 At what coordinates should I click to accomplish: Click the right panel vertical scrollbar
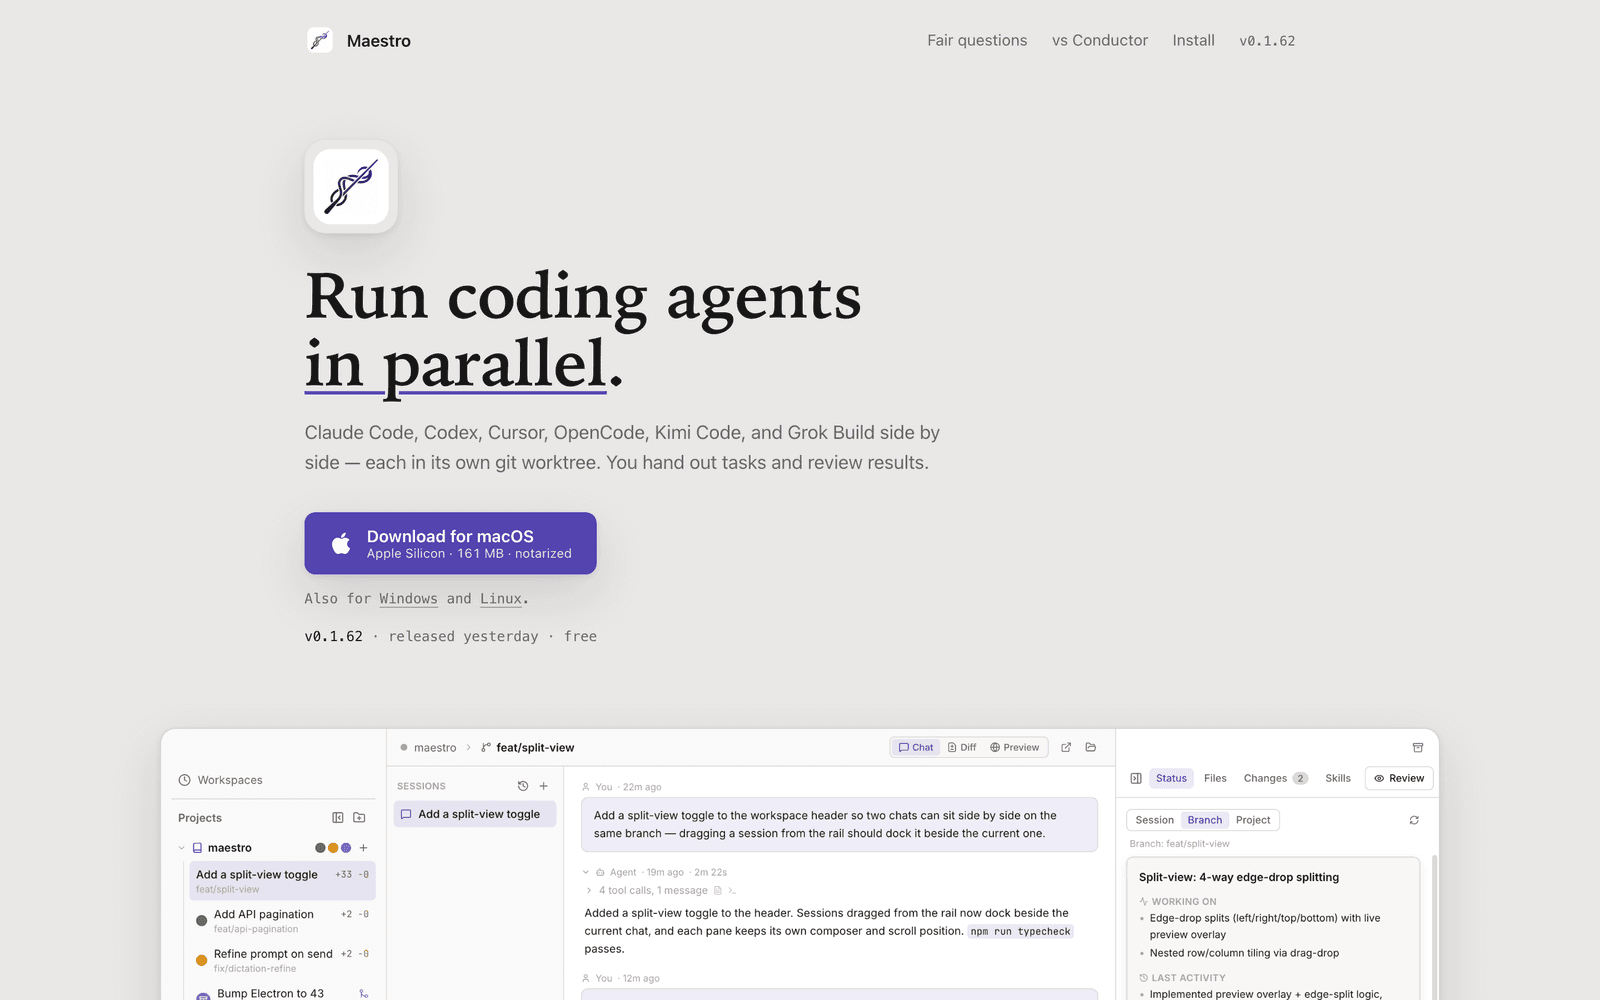1436,925
